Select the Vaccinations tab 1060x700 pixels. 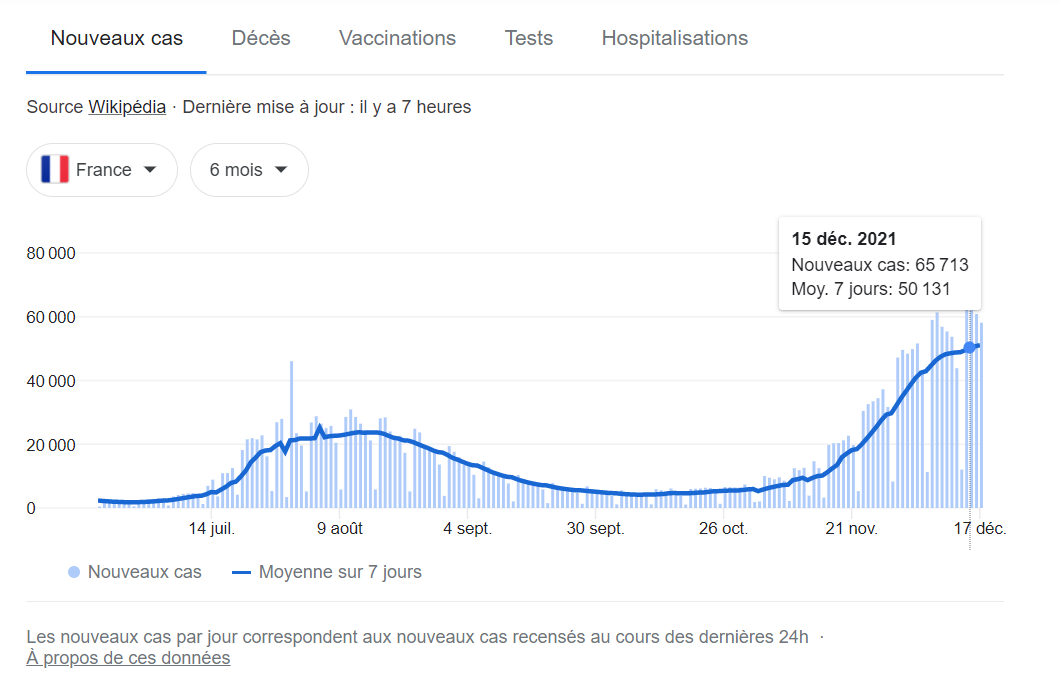[x=397, y=39]
